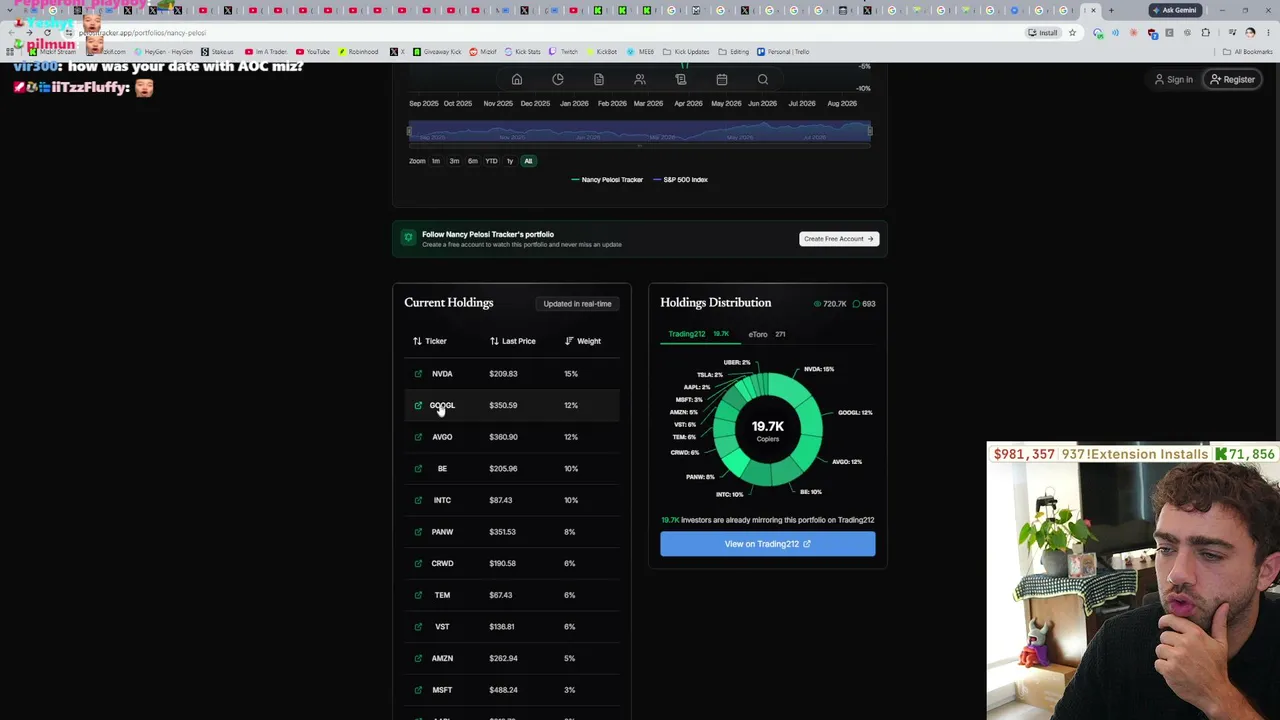The width and height of the screenshot is (1280, 720).
Task: Switch to the Trading212 distribution tab
Action: click(699, 334)
